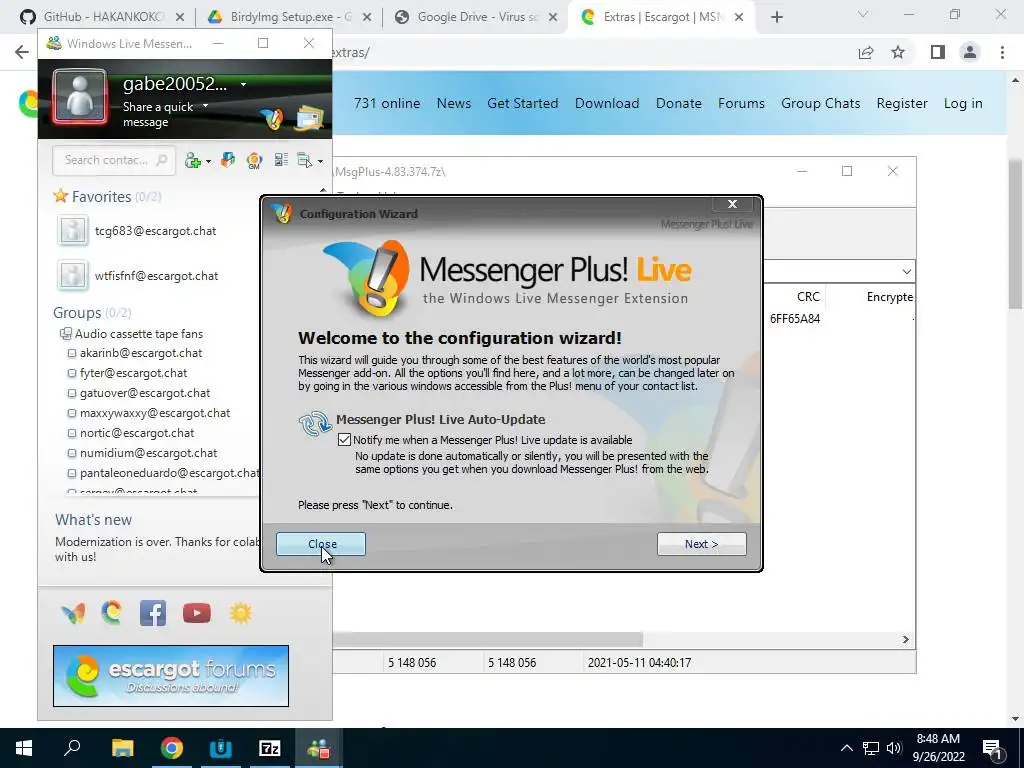
Task: Open the Download page link
Action: [607, 103]
